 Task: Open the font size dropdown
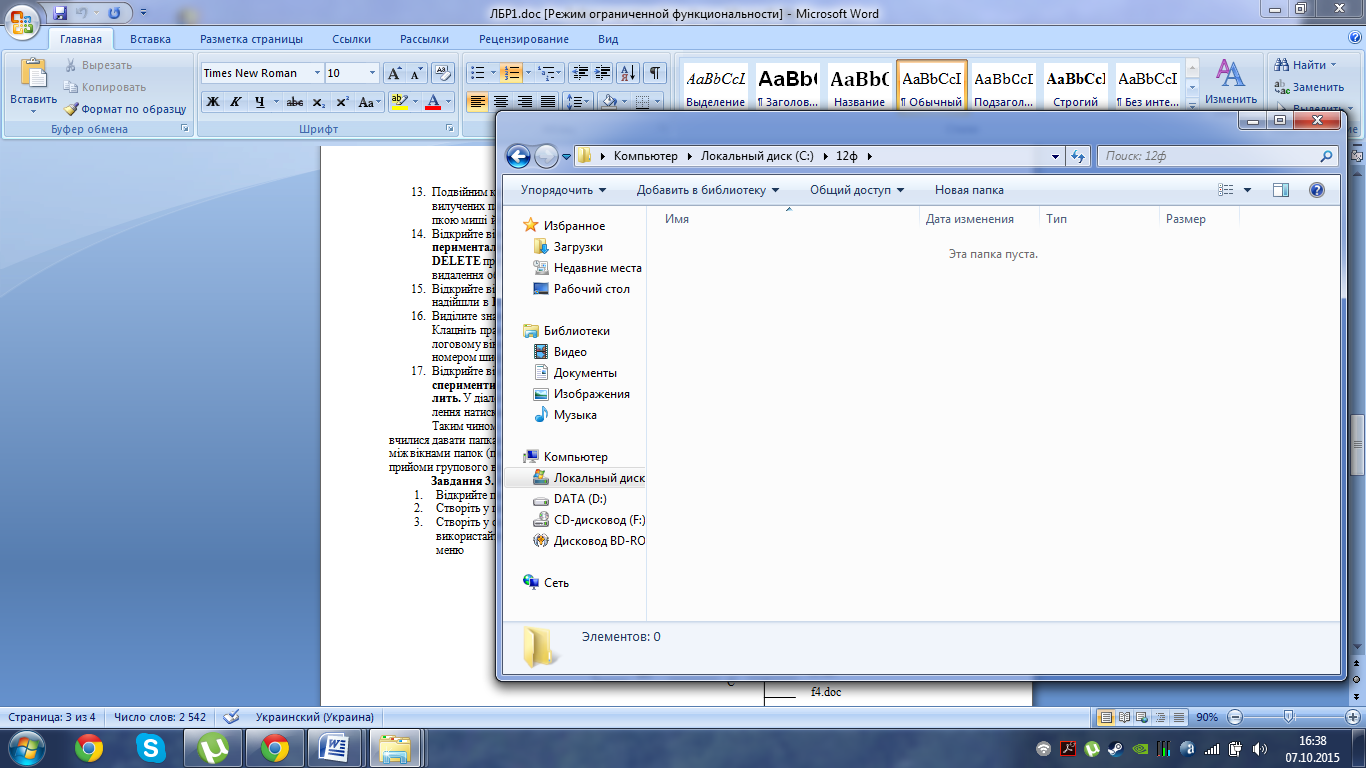372,73
